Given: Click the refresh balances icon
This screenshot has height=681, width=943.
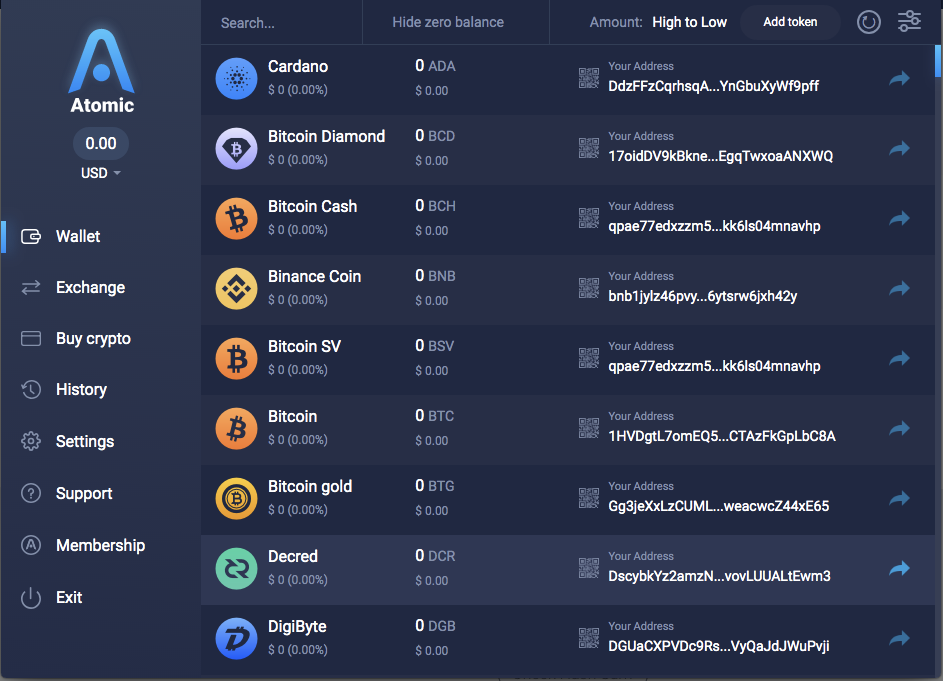Looking at the screenshot, I should point(868,22).
